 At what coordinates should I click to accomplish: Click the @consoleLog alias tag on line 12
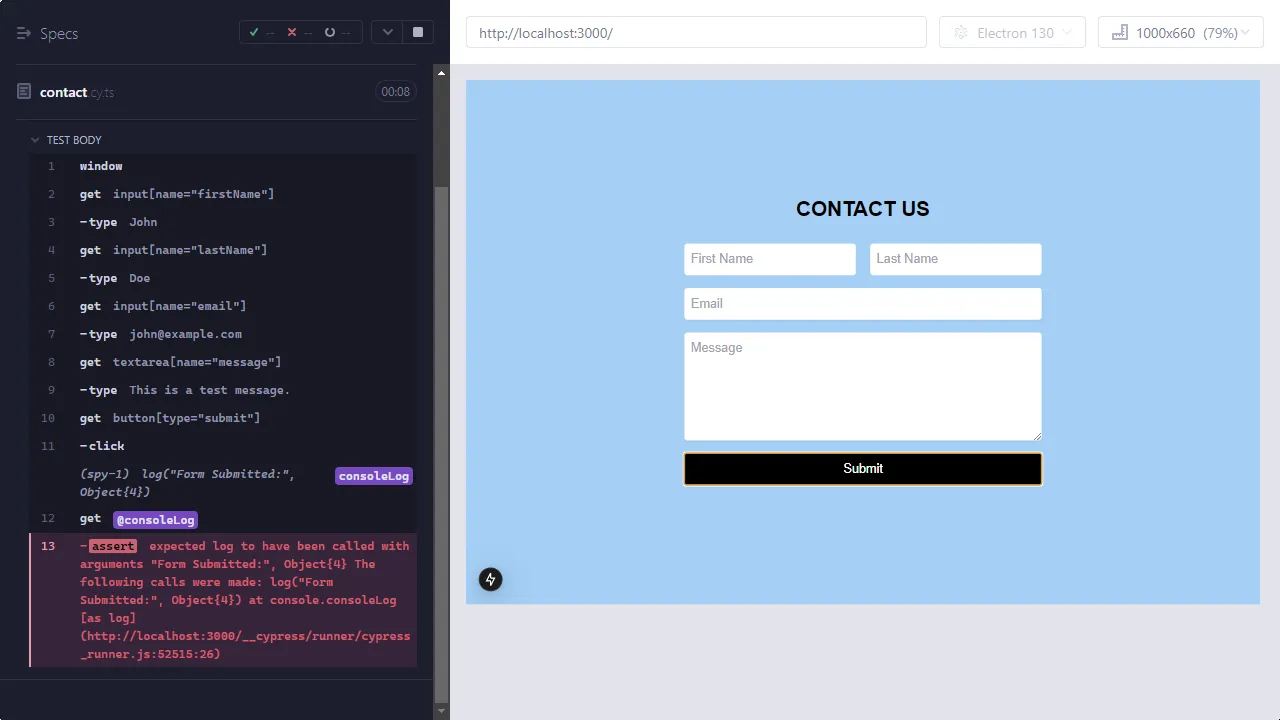click(x=155, y=520)
